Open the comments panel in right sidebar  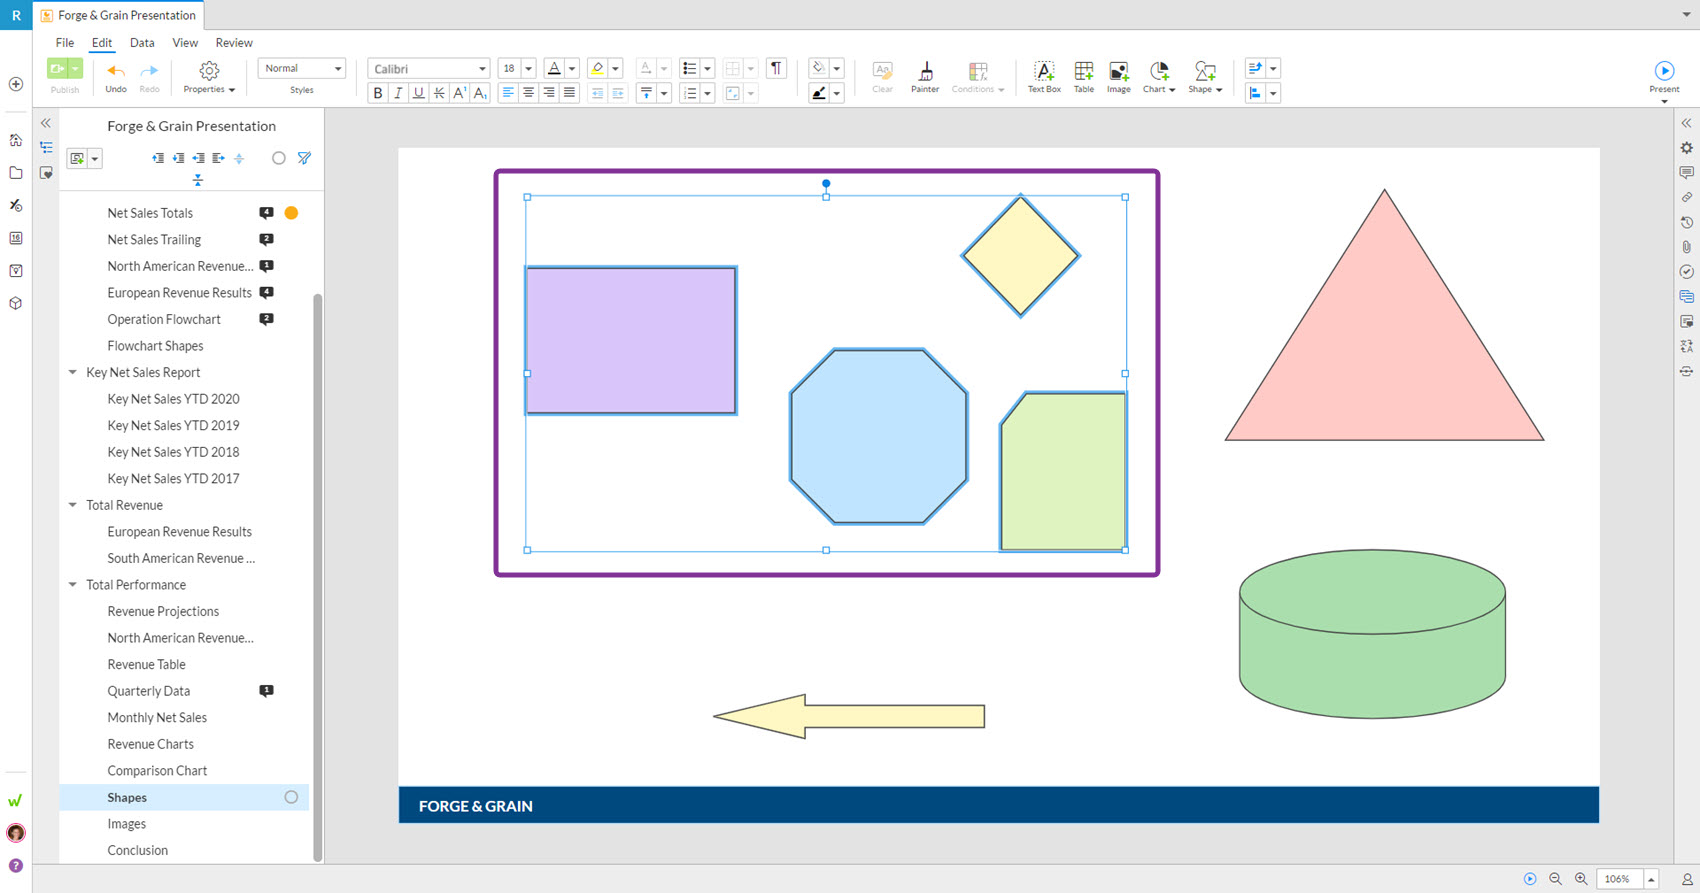point(1686,172)
